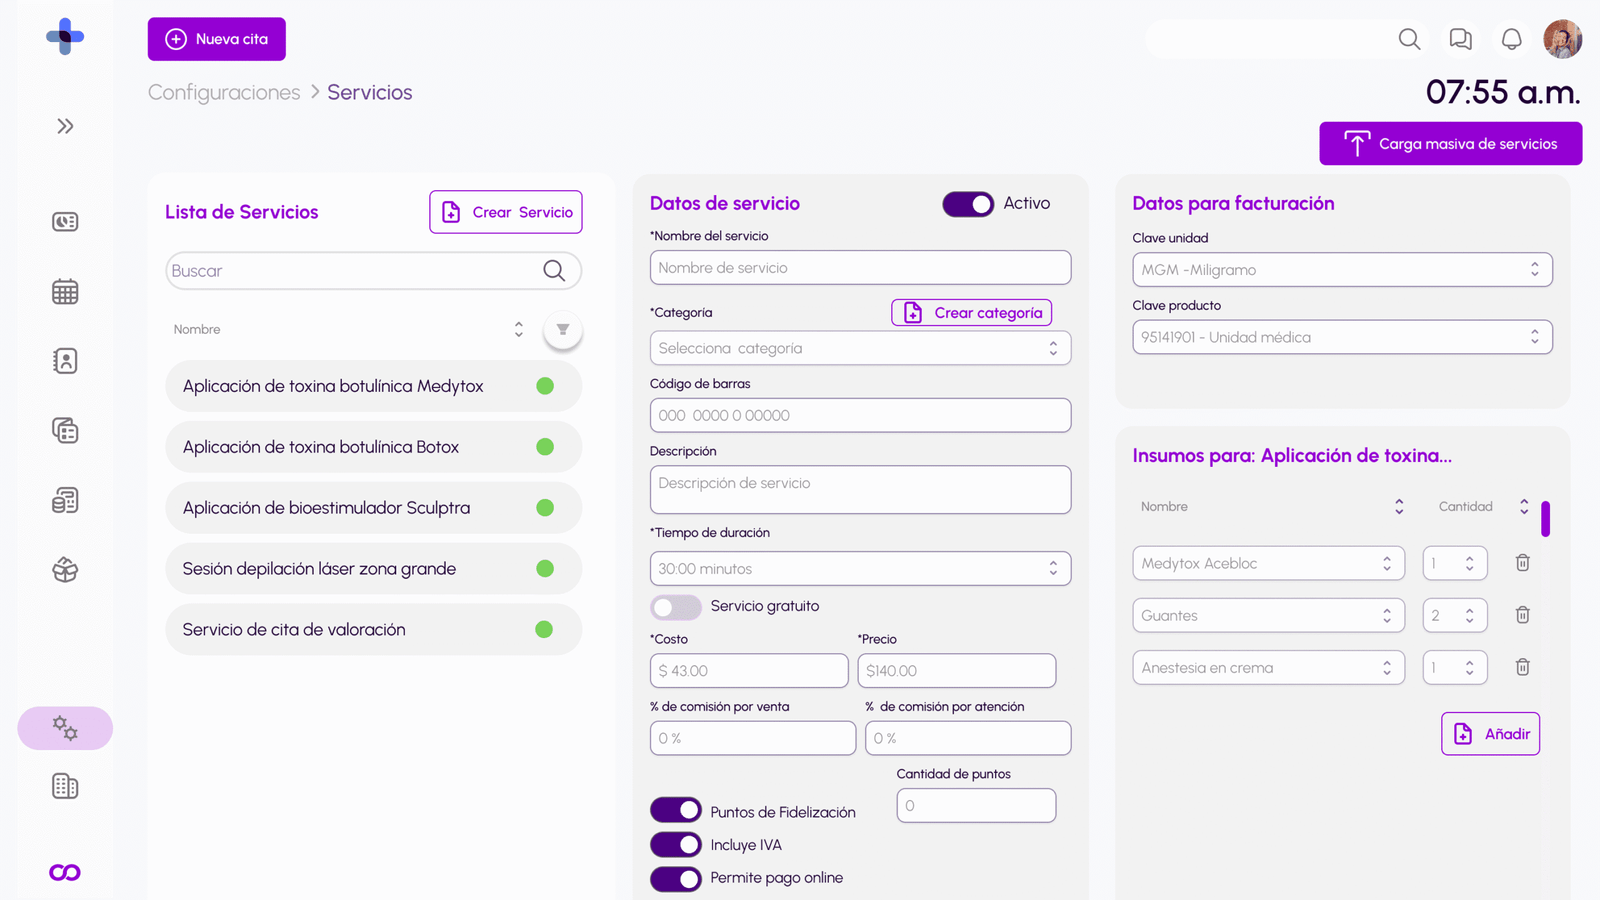
Task: Enable the Servicio gratuito toggle
Action: (x=676, y=607)
